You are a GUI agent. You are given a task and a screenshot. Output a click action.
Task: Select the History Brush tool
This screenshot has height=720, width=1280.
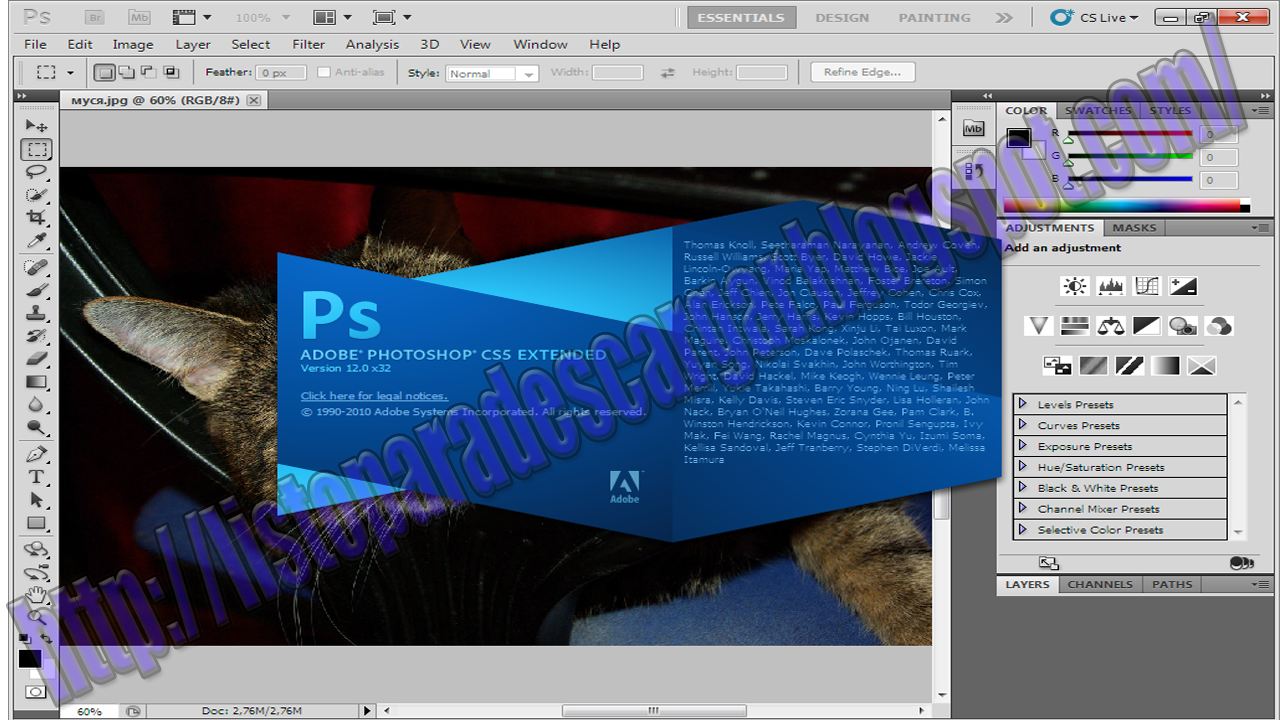coord(36,336)
